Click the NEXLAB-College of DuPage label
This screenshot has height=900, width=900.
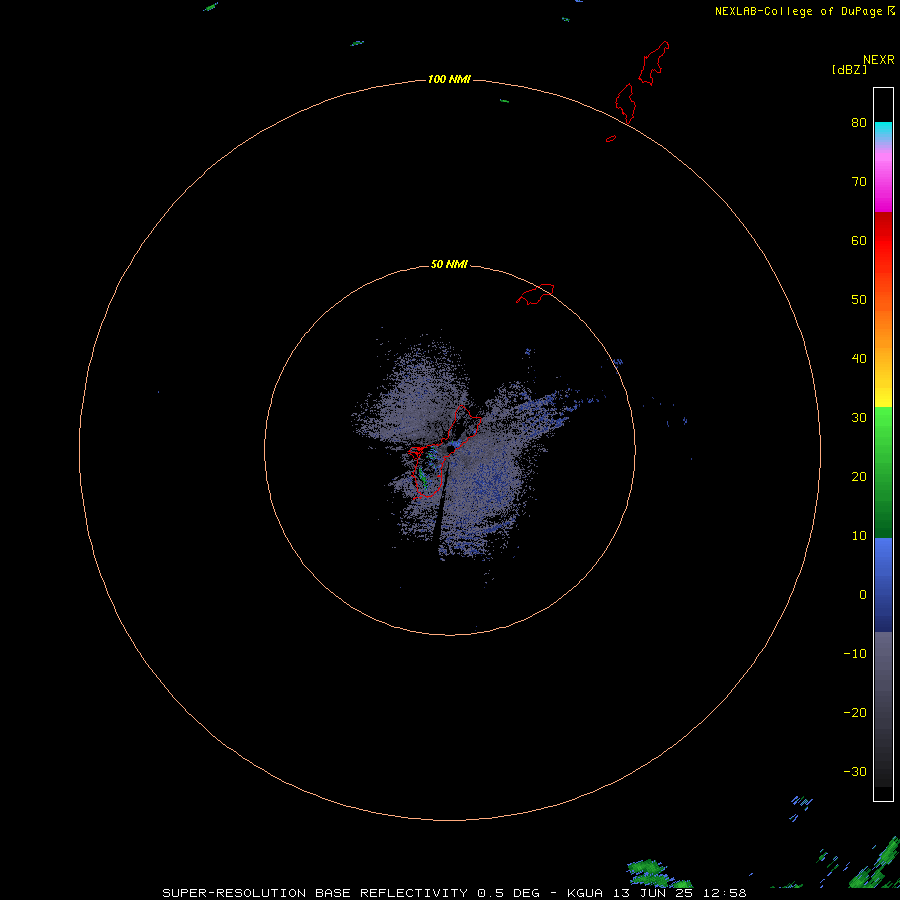pos(804,11)
